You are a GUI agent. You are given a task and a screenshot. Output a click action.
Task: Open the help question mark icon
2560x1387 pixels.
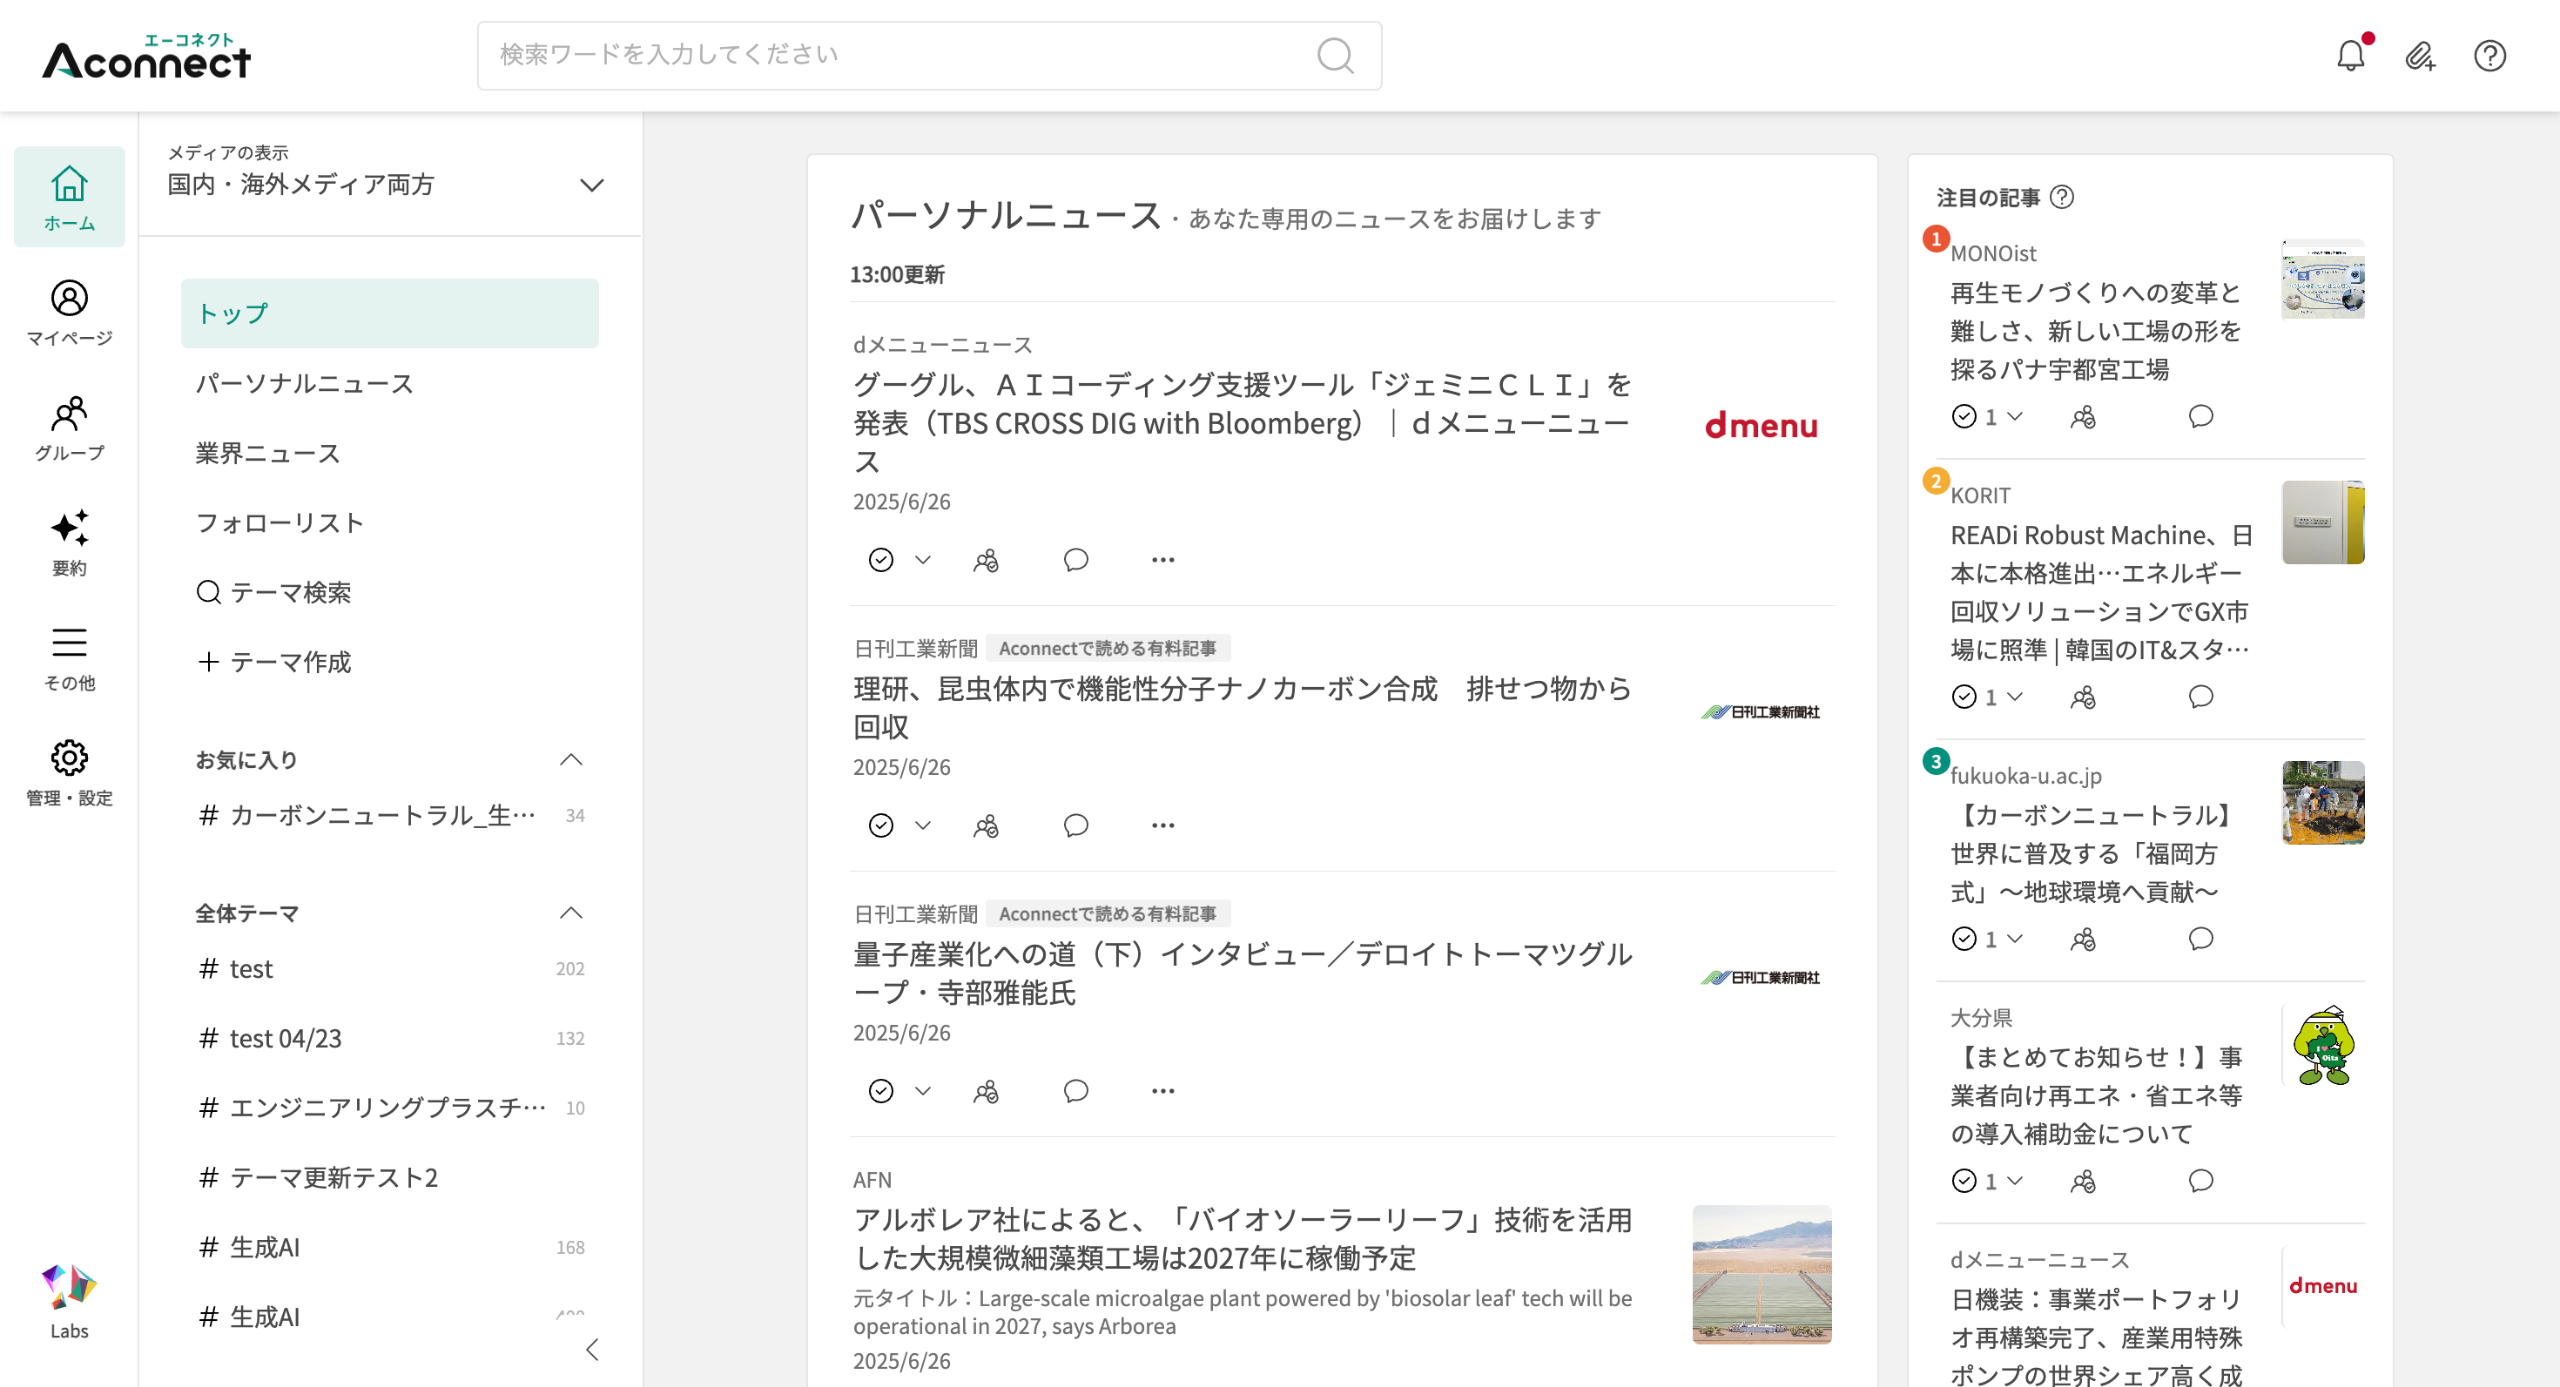(x=2489, y=56)
